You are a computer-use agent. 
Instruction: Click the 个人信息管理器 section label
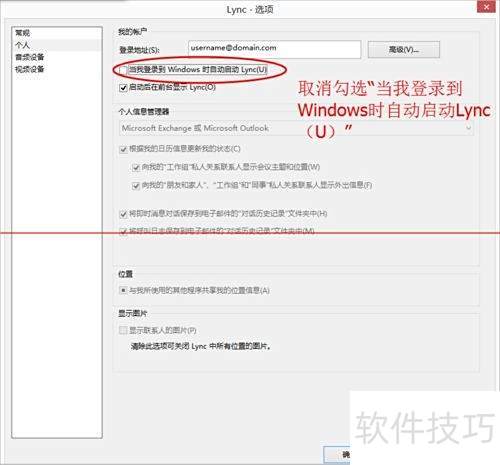click(144, 111)
